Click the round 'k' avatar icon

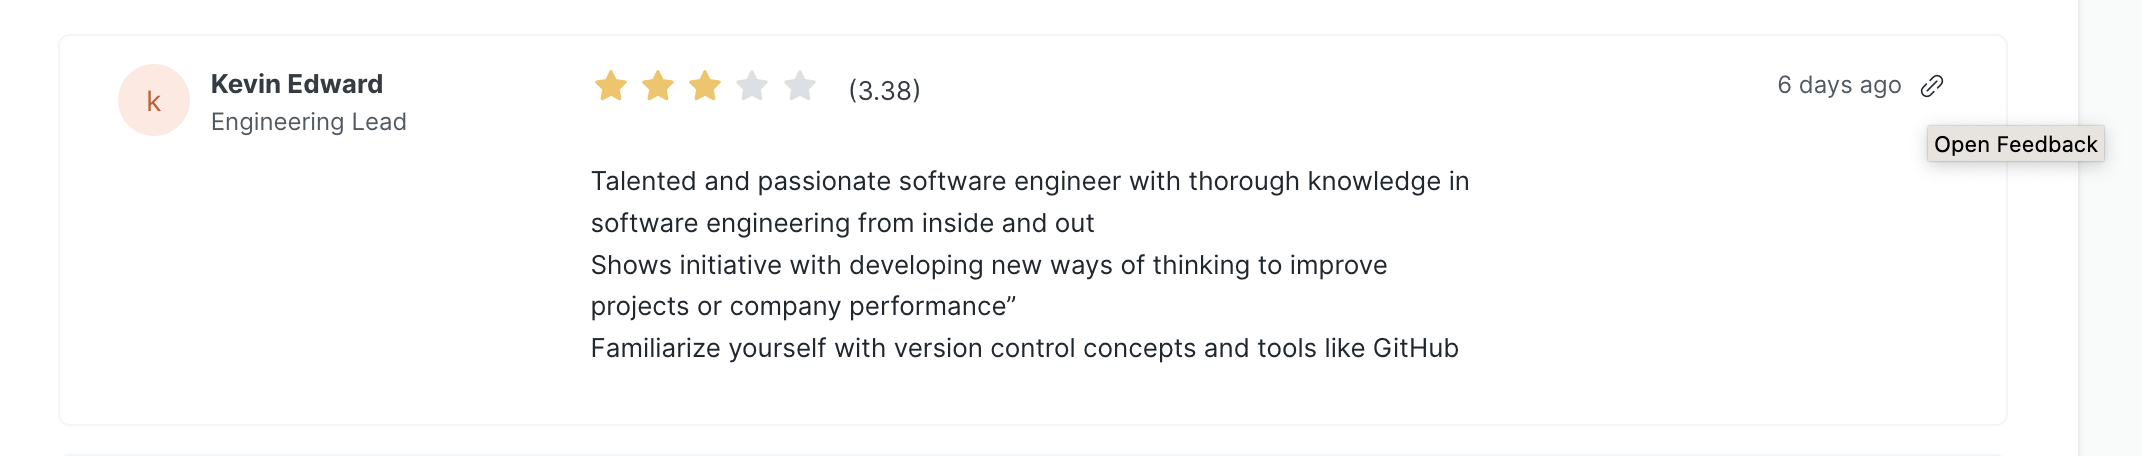point(154,100)
